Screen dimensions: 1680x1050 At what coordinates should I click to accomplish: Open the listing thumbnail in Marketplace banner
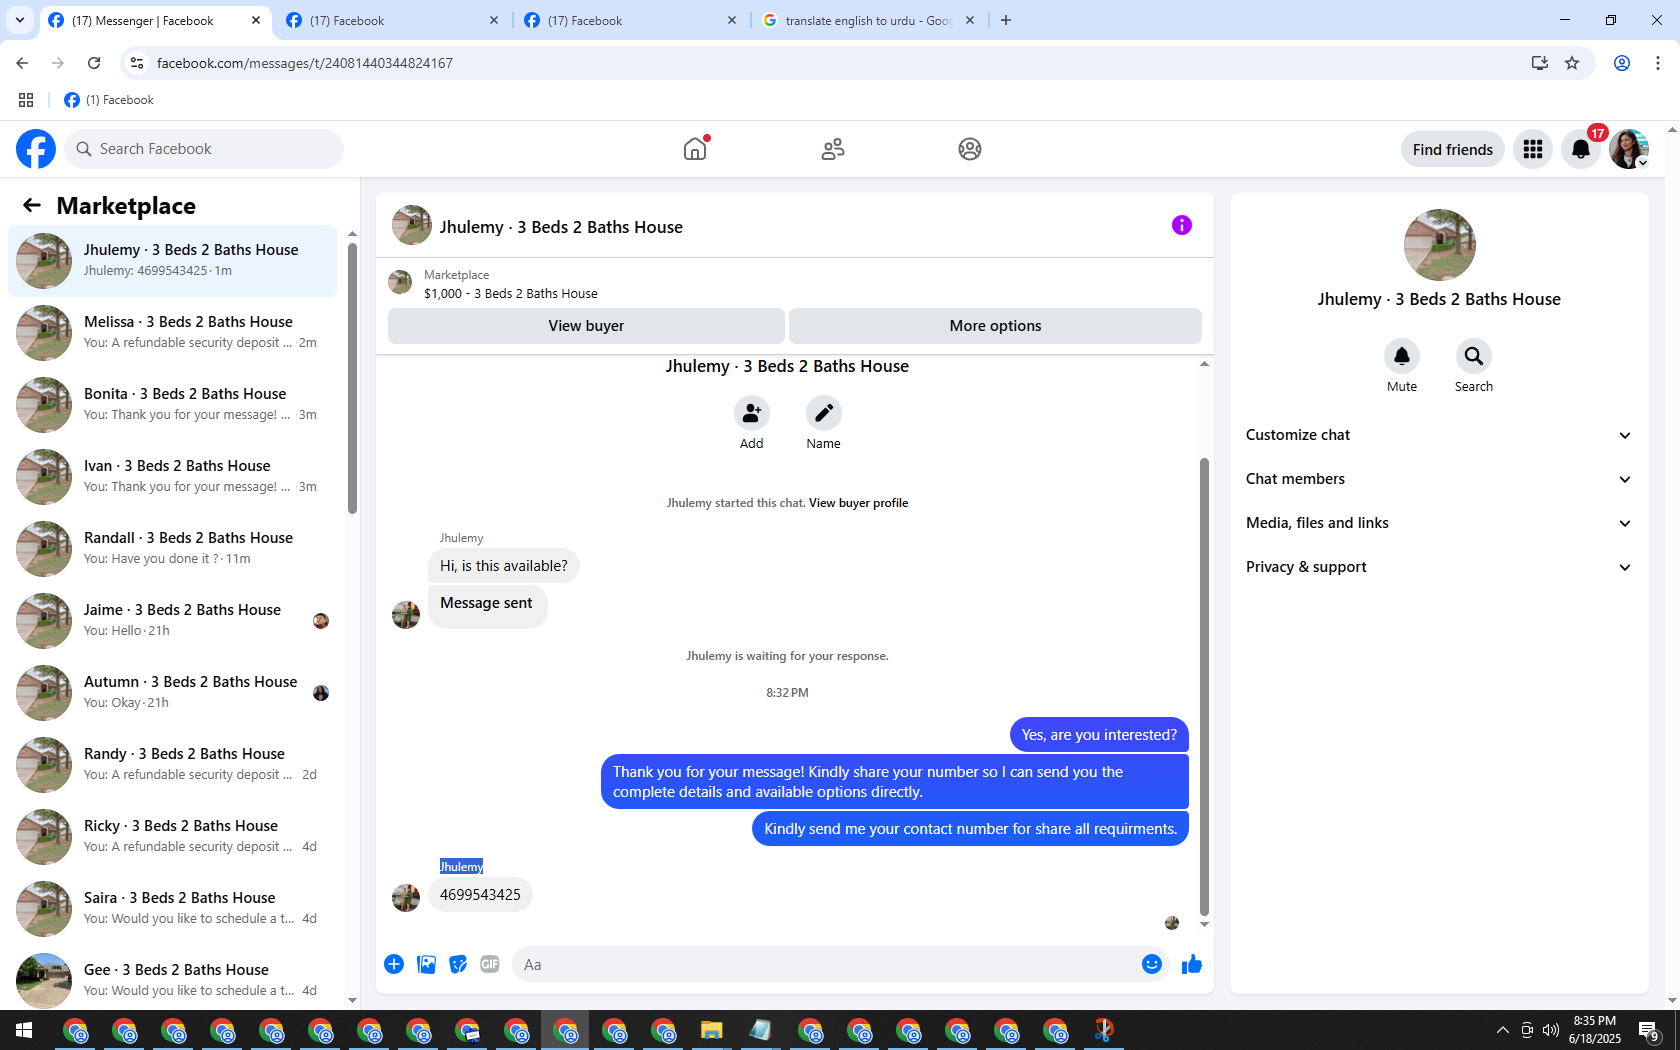400,282
